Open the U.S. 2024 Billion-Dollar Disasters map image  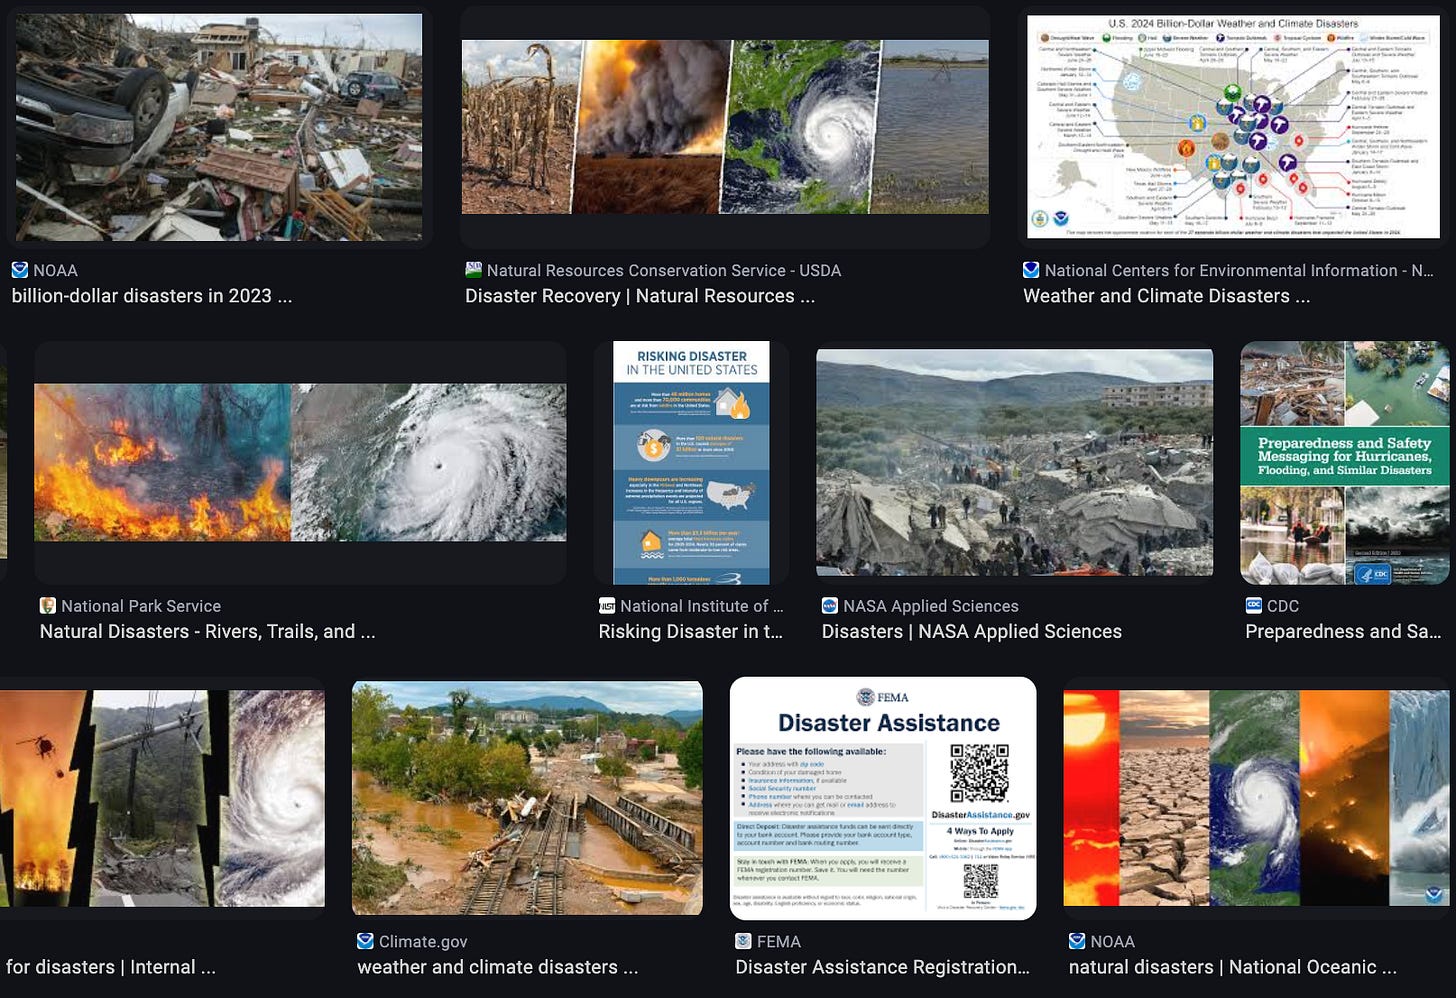pyautogui.click(x=1234, y=127)
